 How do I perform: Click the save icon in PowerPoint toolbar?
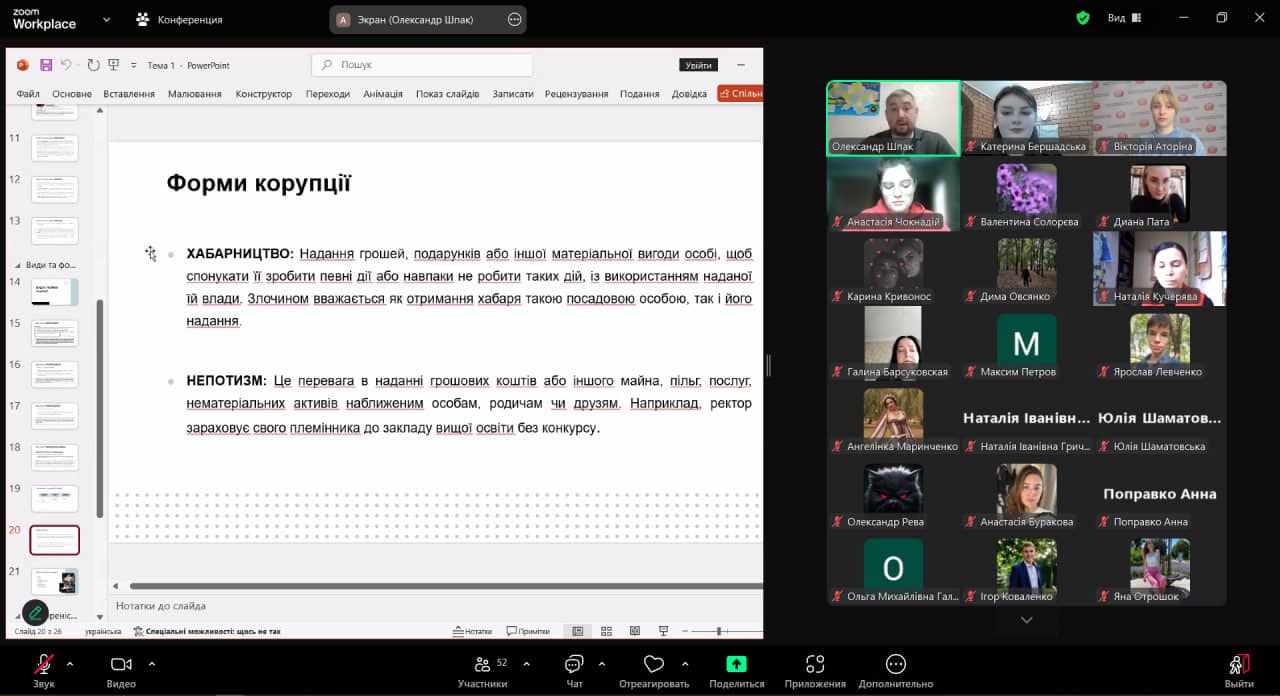pos(46,65)
